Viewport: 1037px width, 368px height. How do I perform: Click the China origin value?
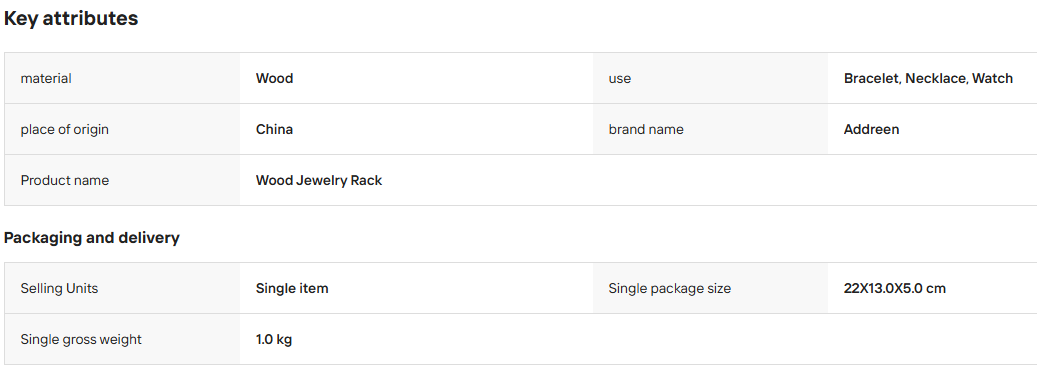pyautogui.click(x=274, y=130)
